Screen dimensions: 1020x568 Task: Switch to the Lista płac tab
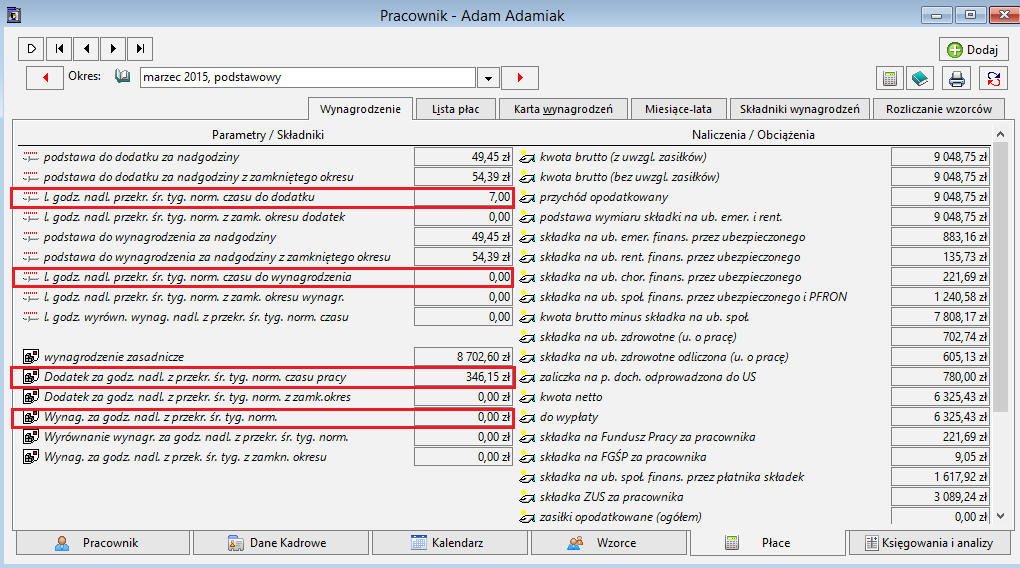(x=455, y=109)
